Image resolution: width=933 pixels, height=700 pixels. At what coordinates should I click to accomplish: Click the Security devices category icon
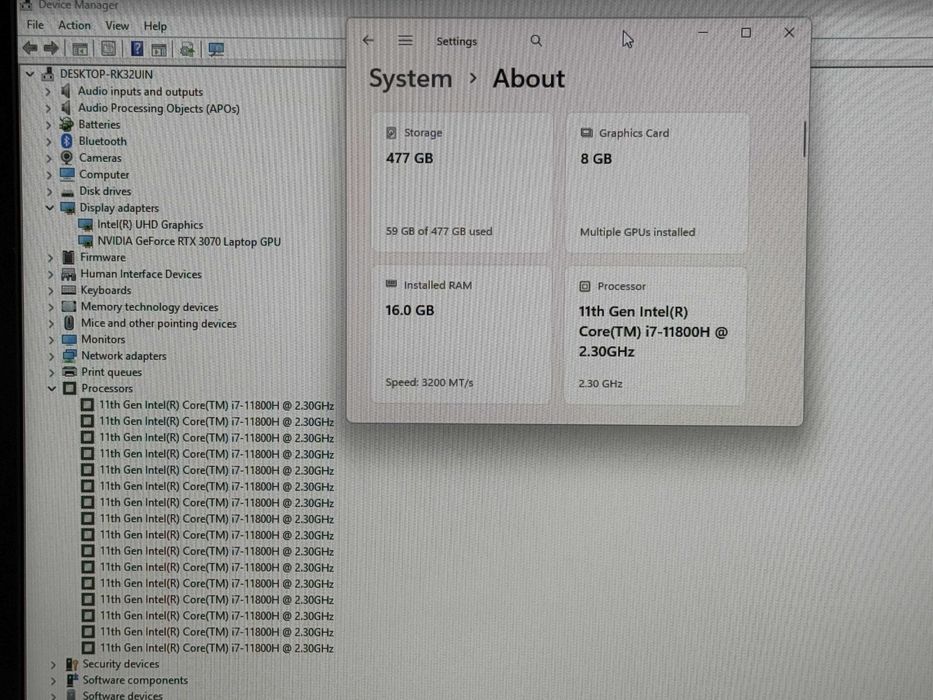point(72,664)
